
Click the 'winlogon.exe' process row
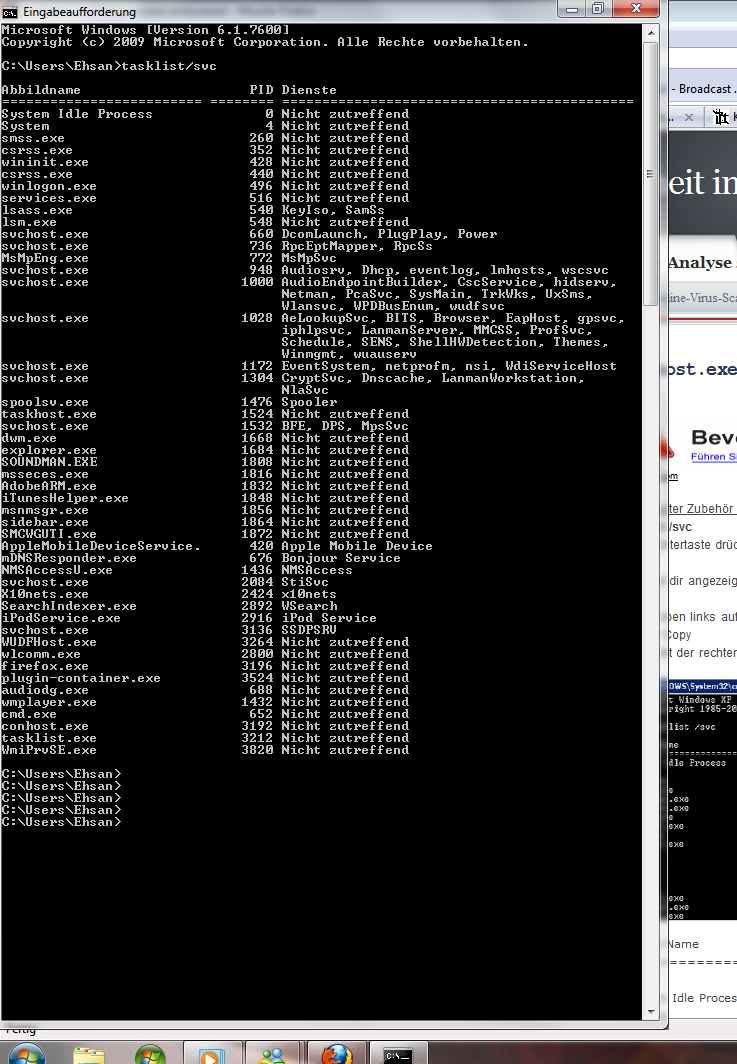coord(205,186)
